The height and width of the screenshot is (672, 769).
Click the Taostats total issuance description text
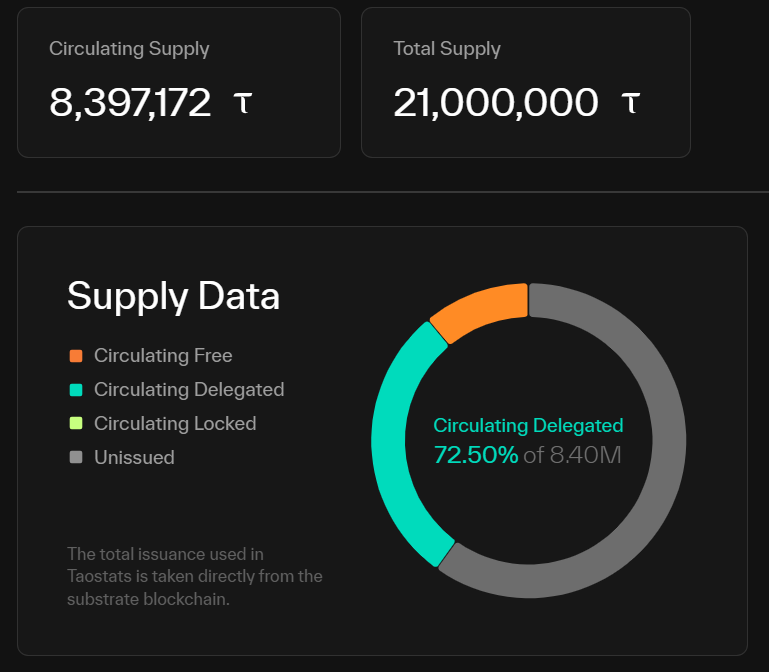pyautogui.click(x=195, y=576)
